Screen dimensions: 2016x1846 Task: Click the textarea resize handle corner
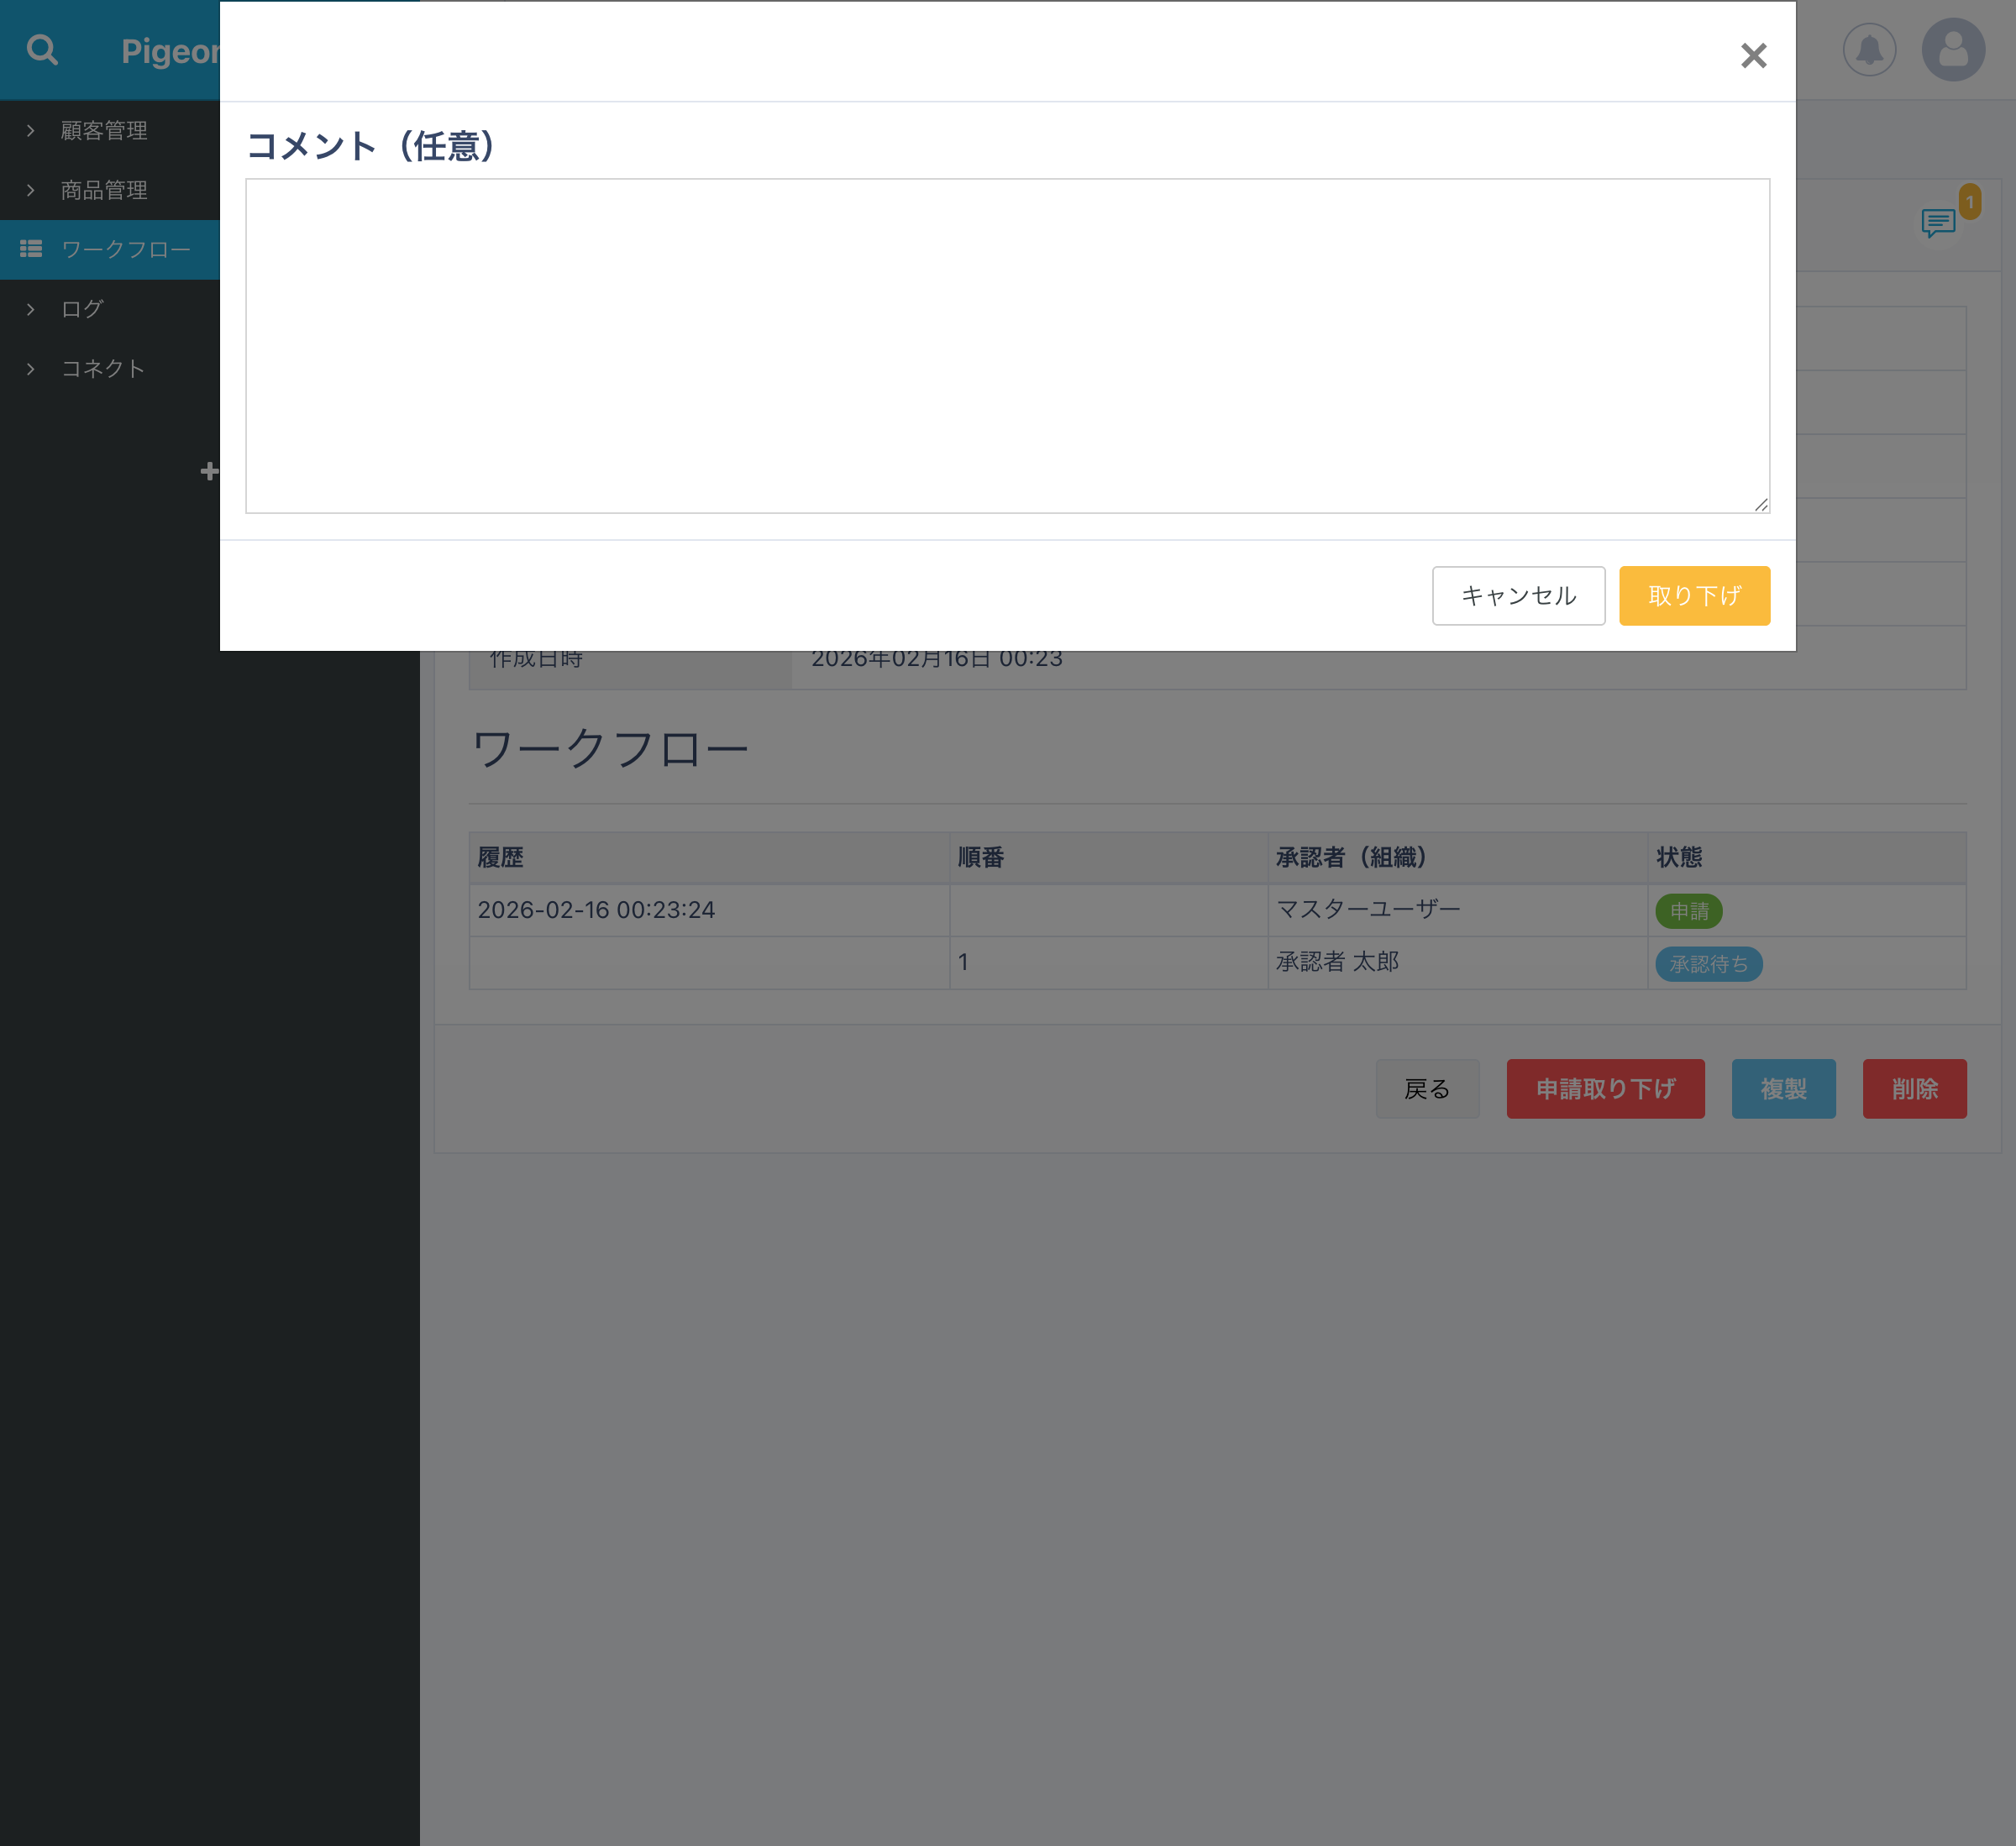[x=1762, y=505]
